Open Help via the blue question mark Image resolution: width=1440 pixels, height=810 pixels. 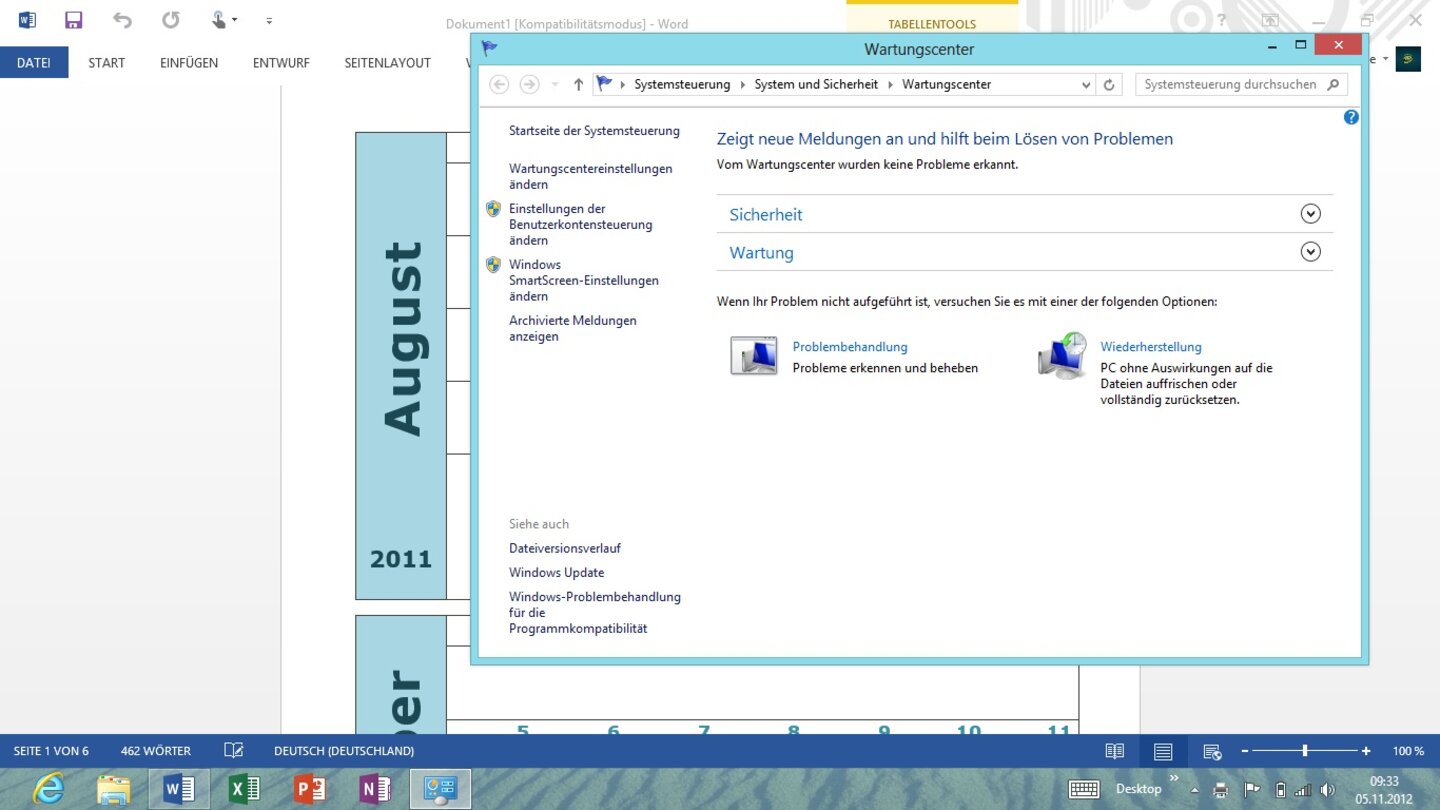pos(1351,117)
